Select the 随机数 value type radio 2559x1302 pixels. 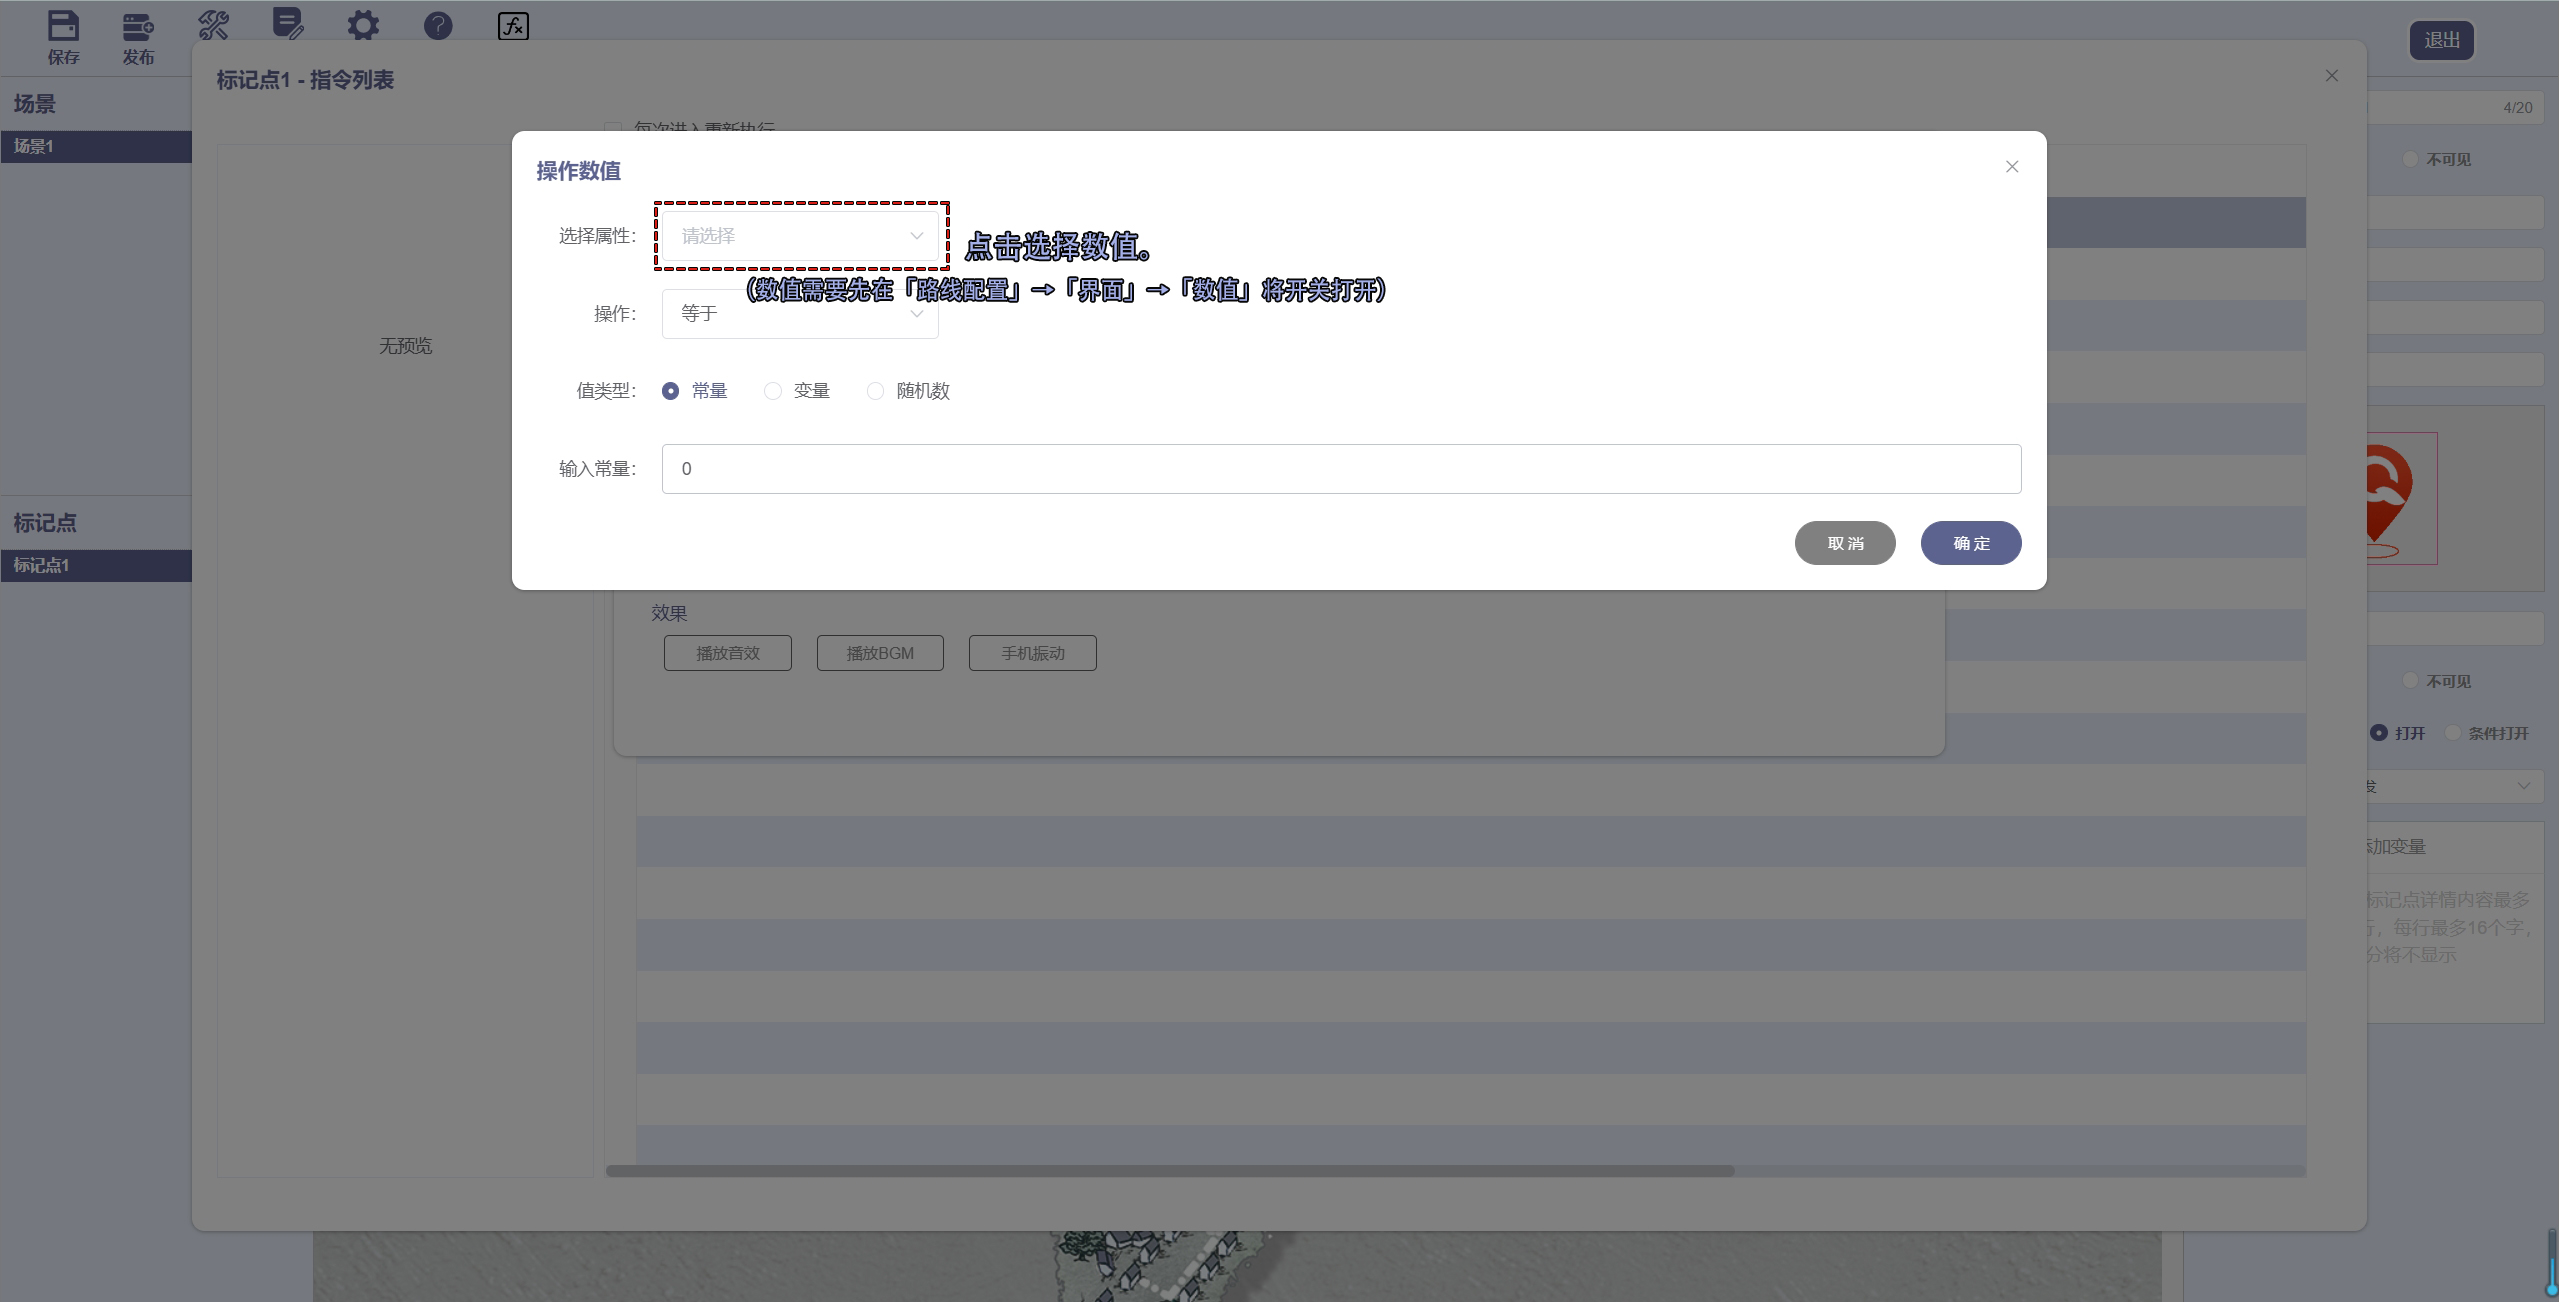click(x=876, y=391)
